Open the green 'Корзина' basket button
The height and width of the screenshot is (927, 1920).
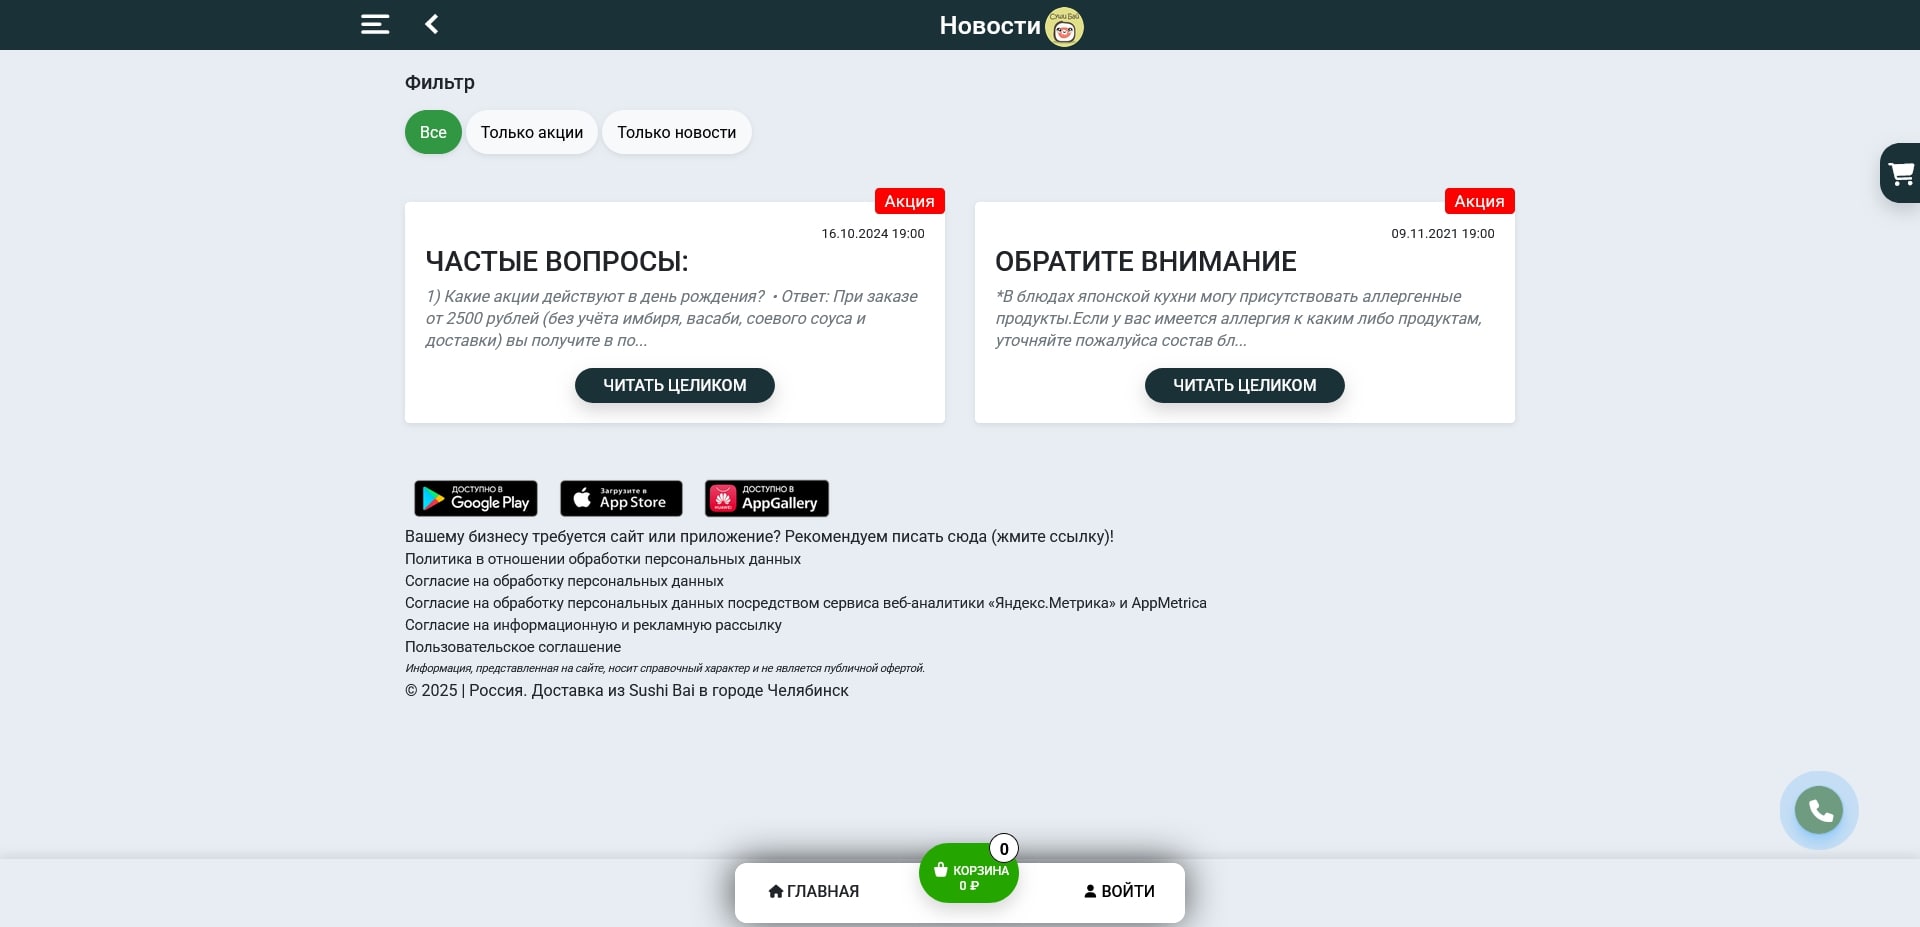[x=968, y=874]
